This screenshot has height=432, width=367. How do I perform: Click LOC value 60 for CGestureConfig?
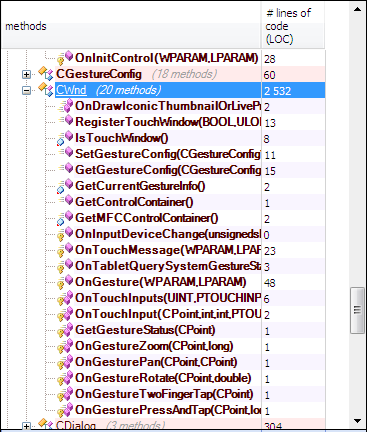[269, 75]
